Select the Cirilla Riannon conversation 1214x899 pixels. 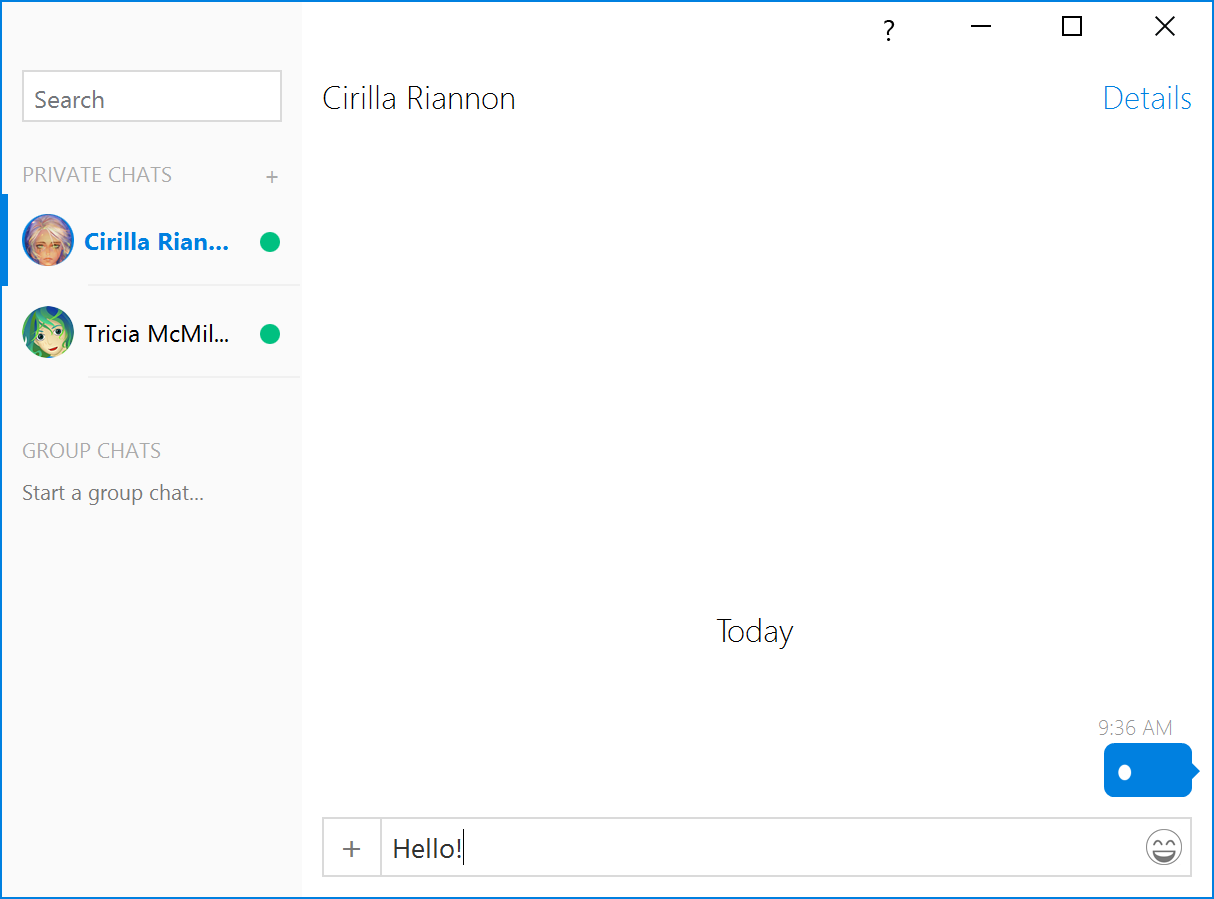pos(157,241)
